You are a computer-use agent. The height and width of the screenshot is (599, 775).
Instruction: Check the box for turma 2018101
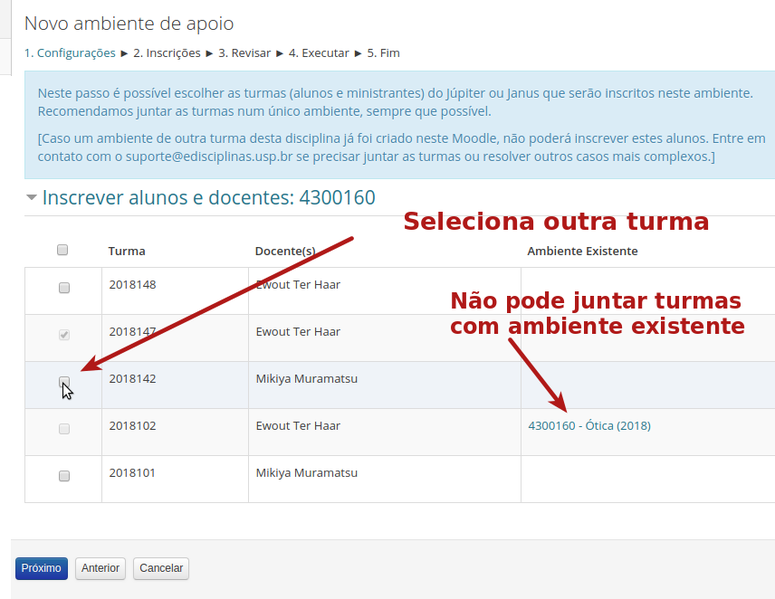[x=64, y=475]
